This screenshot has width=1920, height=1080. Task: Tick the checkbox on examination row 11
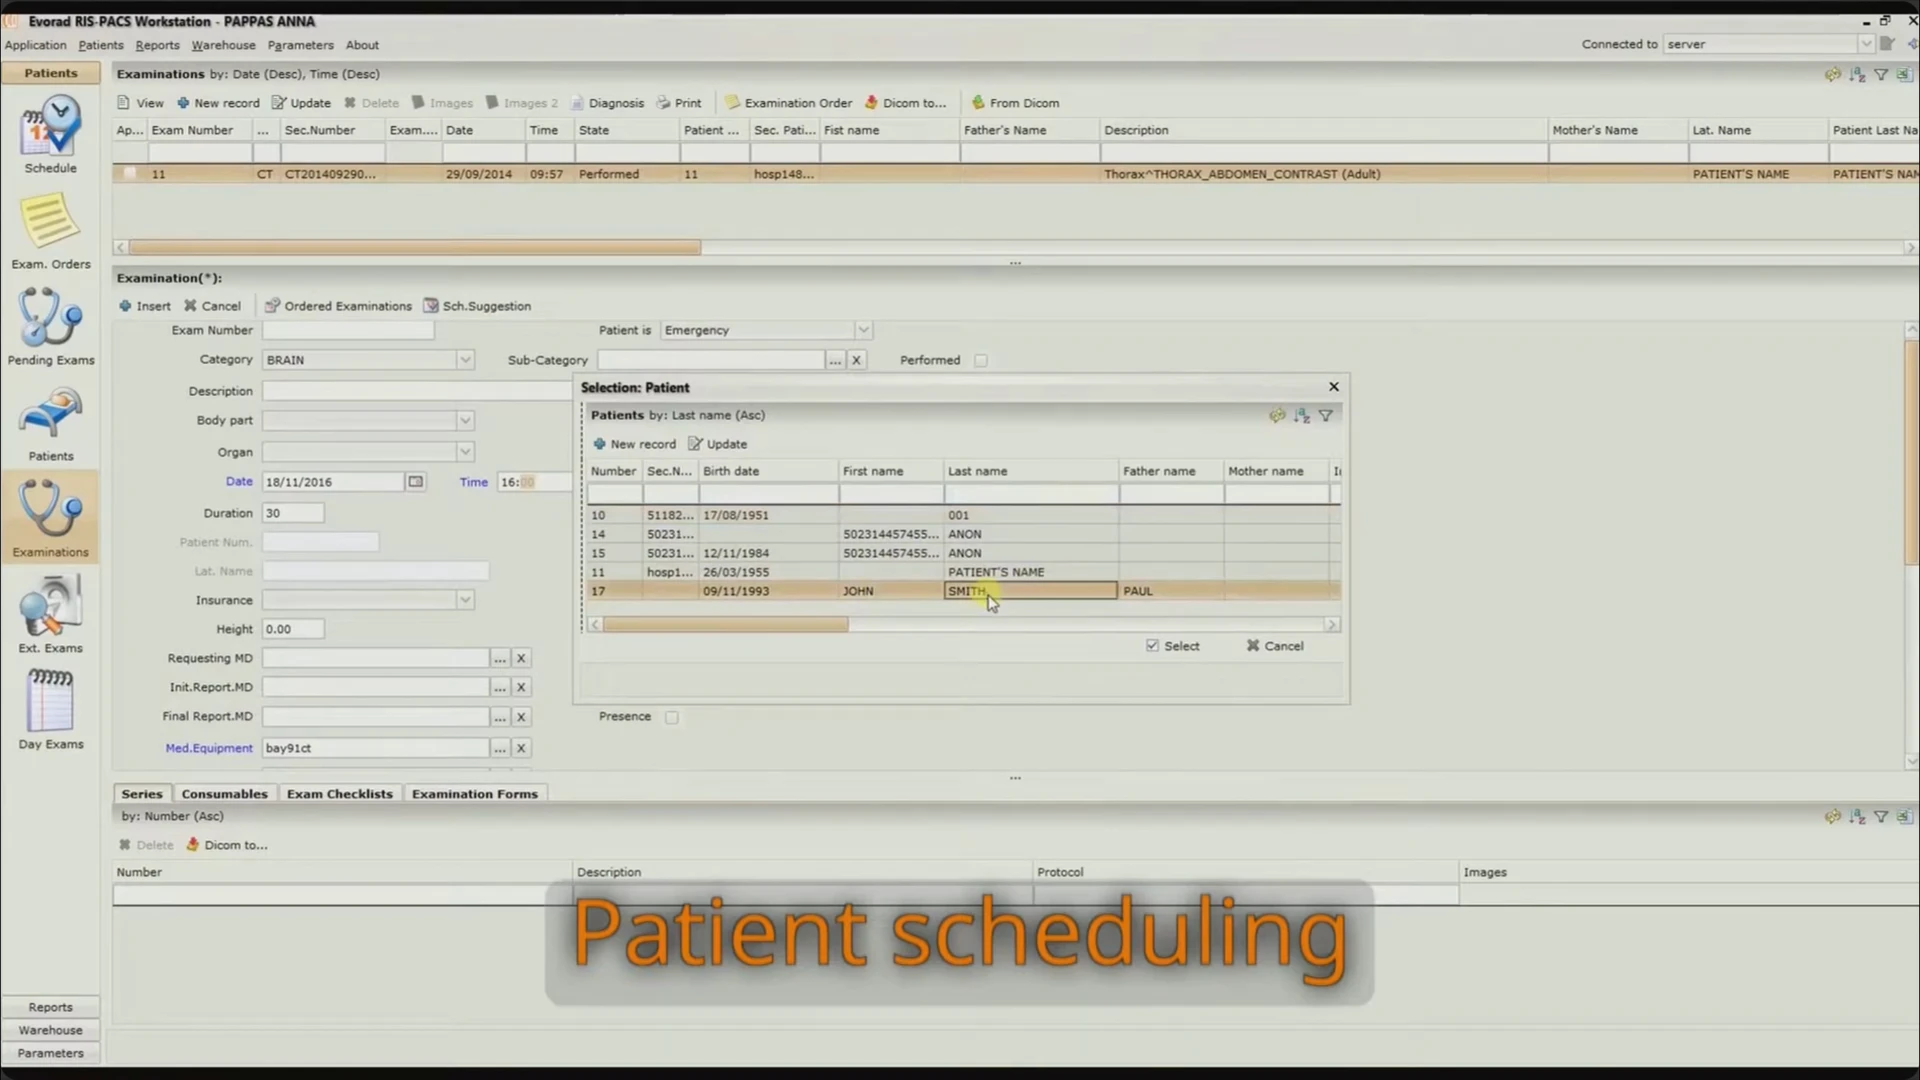pyautogui.click(x=130, y=174)
